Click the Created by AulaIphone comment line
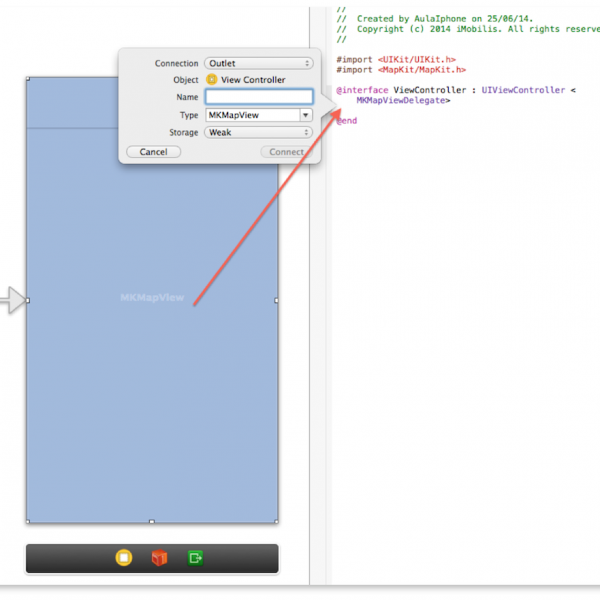The image size is (600, 600). click(x=435, y=19)
